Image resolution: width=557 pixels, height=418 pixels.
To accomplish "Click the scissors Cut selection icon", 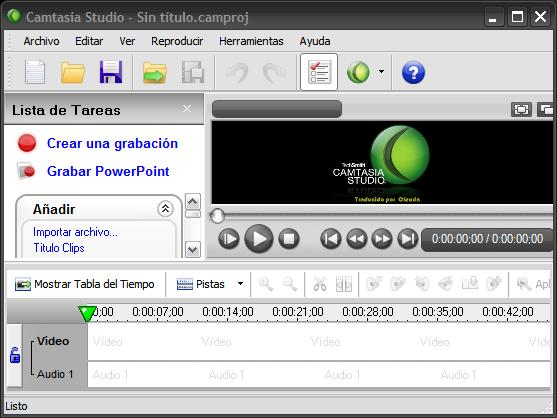I will tap(320, 284).
